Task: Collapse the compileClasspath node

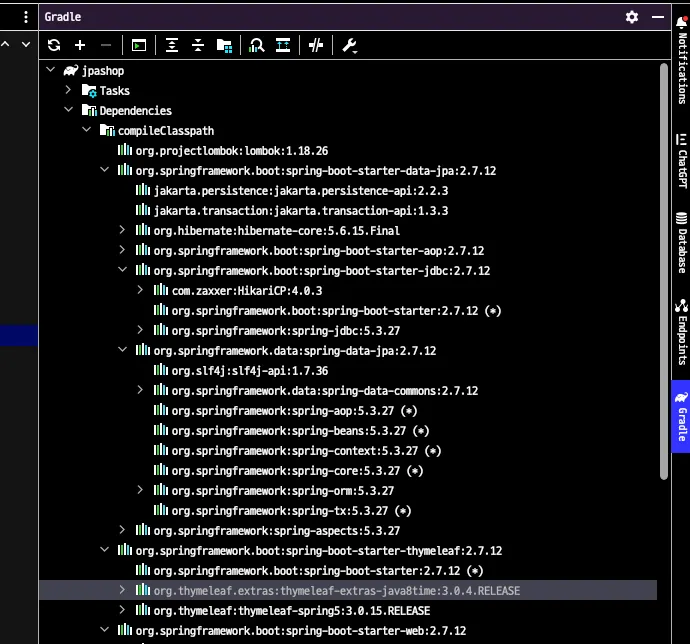Action: 87,131
